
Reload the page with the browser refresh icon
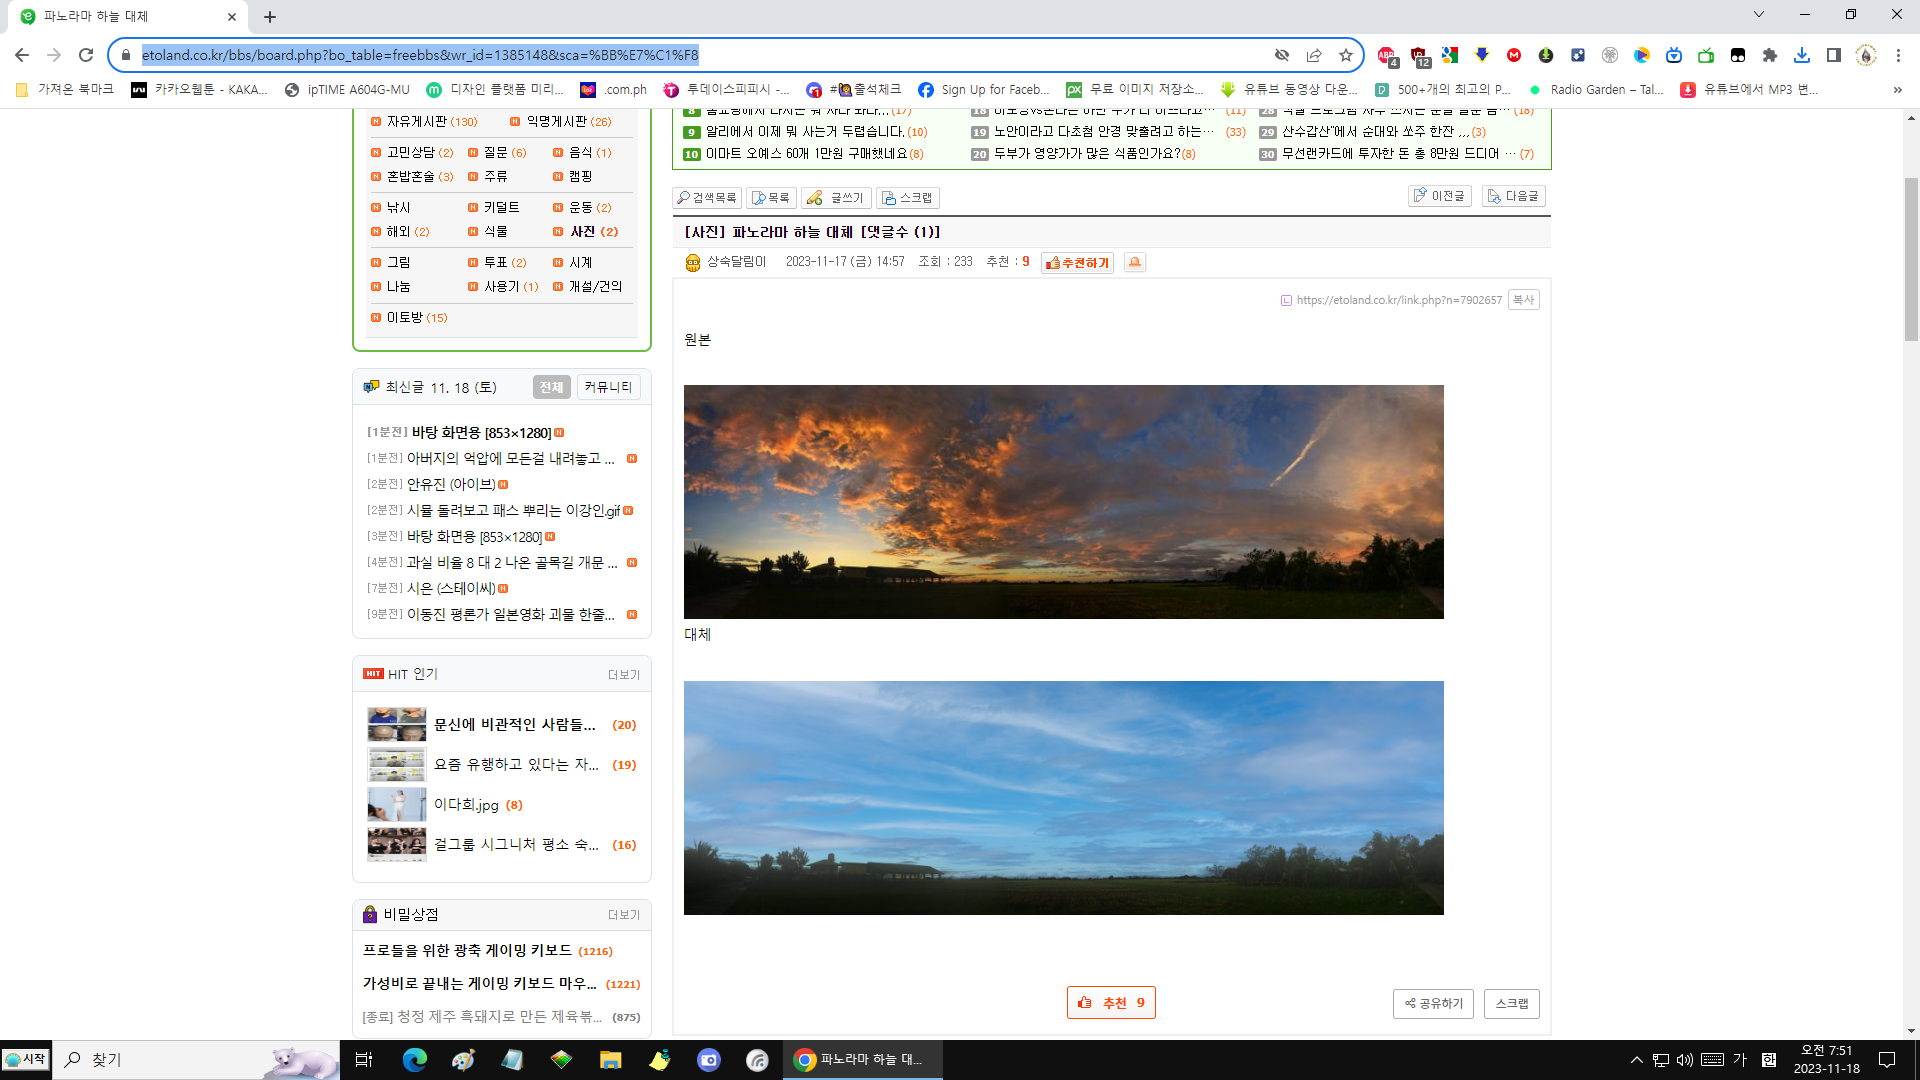(86, 55)
